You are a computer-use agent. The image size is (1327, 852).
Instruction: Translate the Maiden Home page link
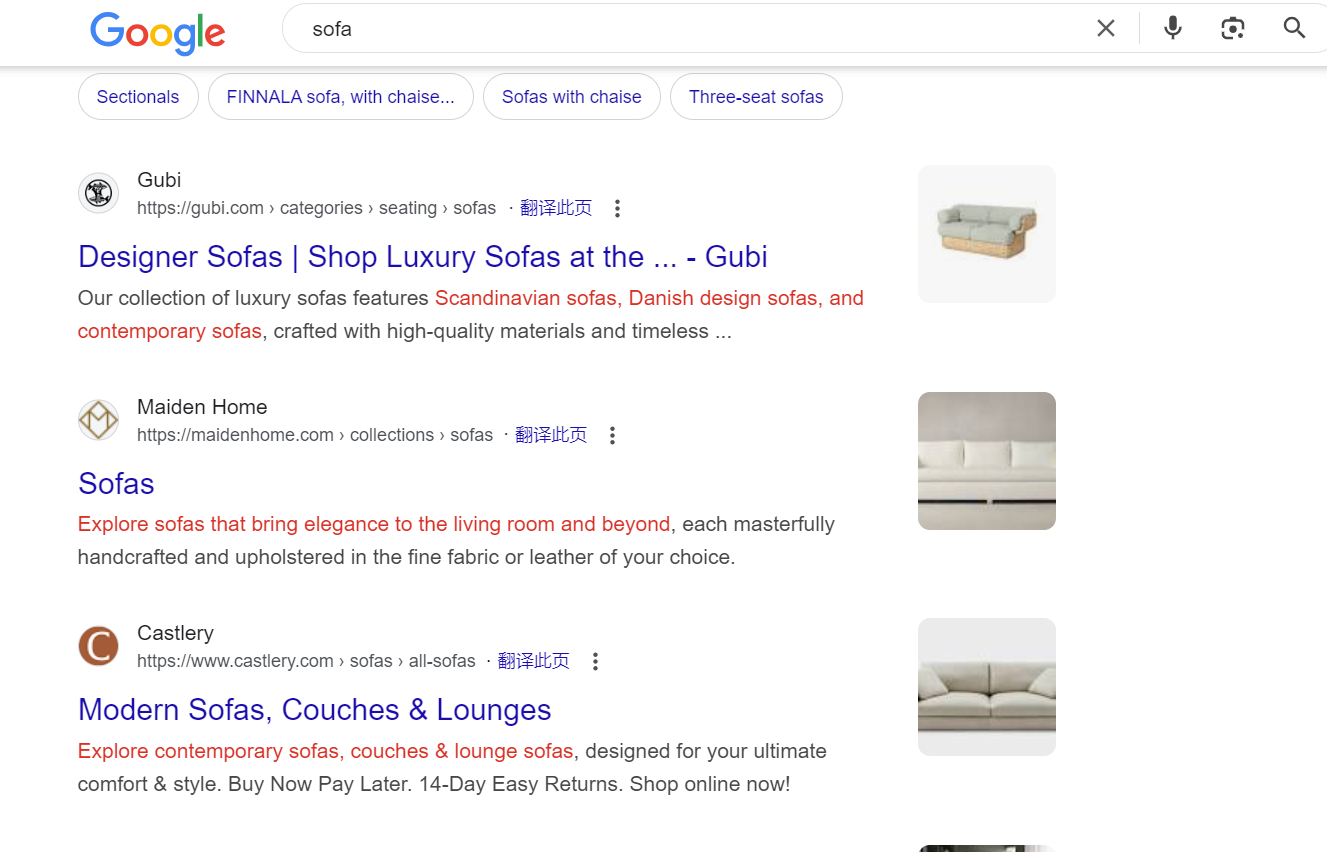[x=551, y=435]
